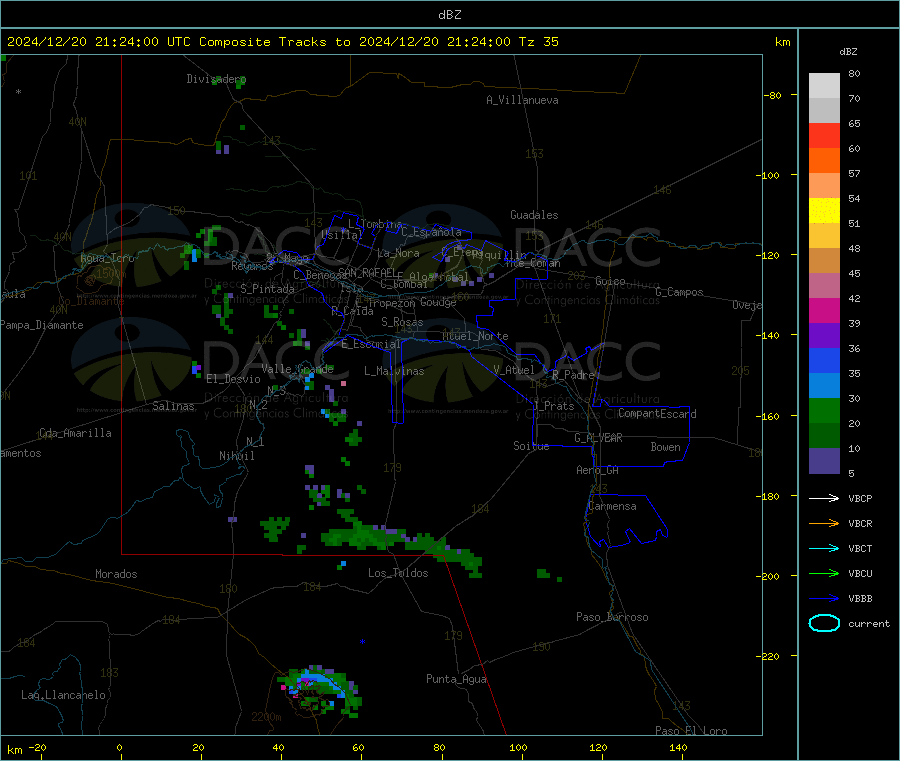Click the Paso_El_Loro map label
The image size is (900, 761).
point(691,731)
